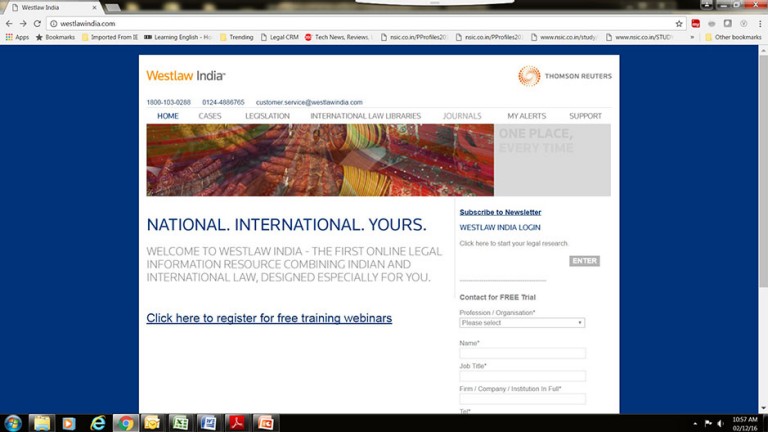Expand Profession / Organisation dropdown
The width and height of the screenshot is (768, 432).
[x=522, y=323]
